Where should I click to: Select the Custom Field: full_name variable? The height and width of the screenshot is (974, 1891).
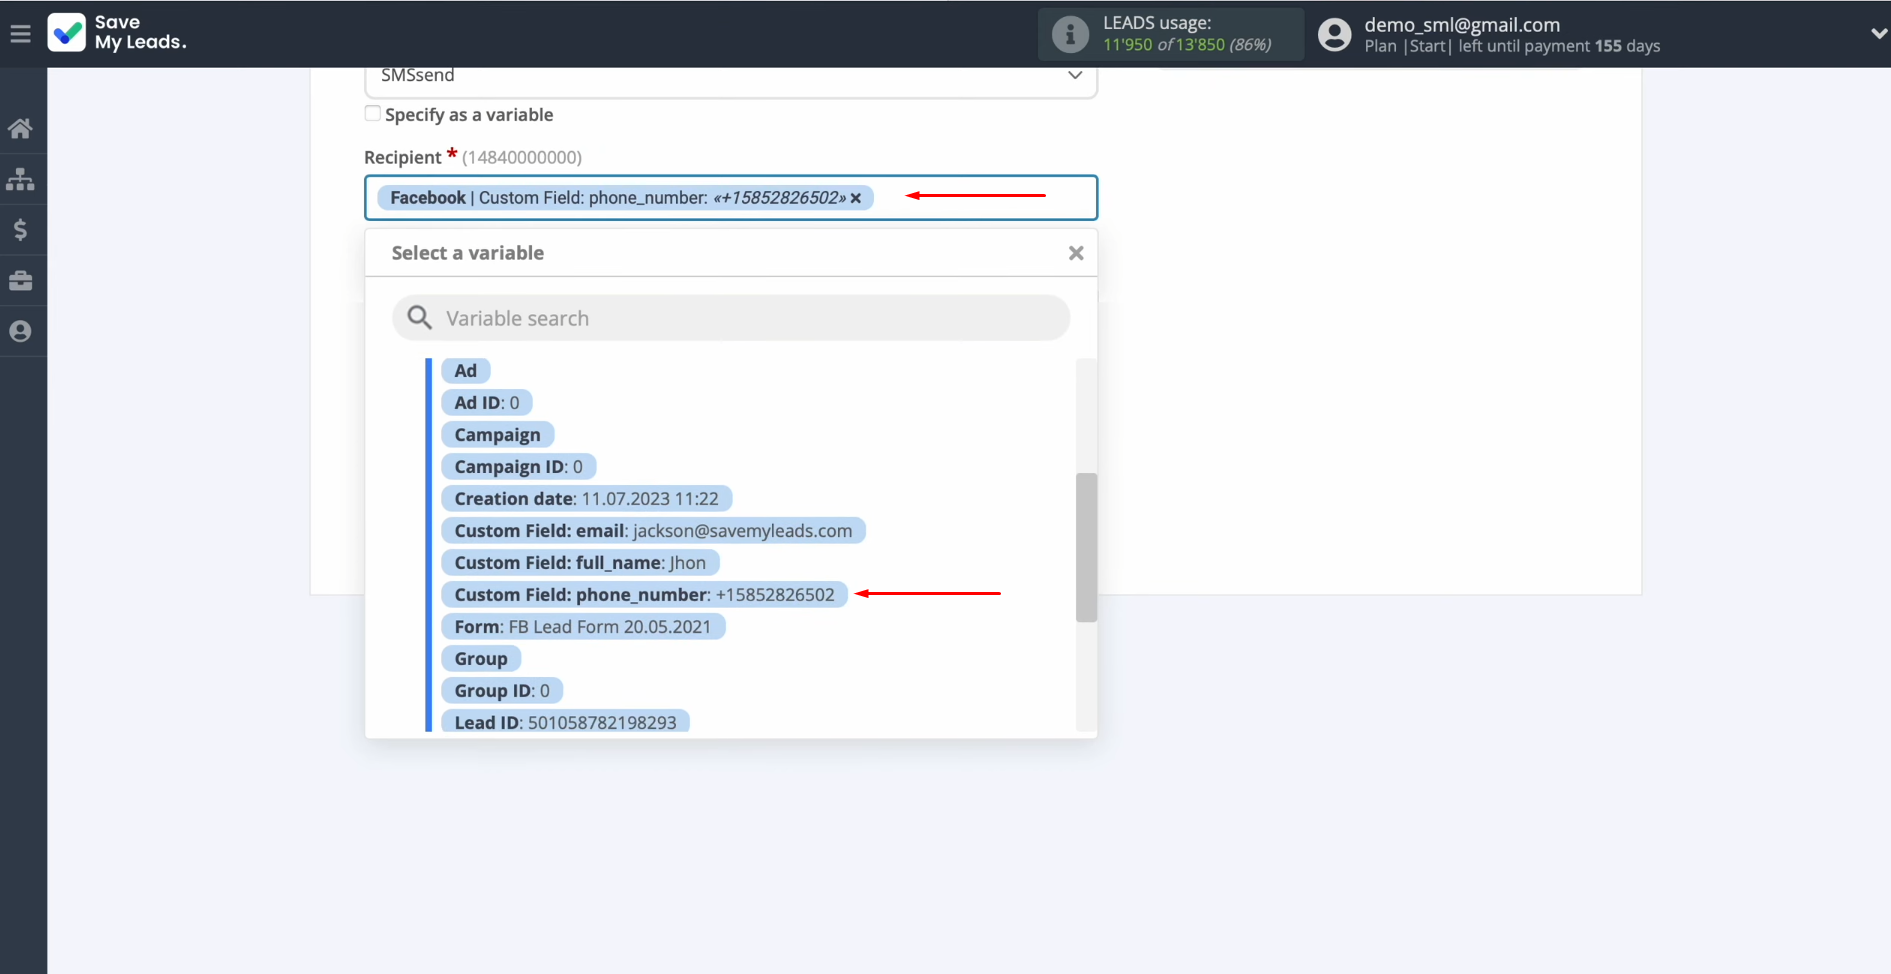581,563
